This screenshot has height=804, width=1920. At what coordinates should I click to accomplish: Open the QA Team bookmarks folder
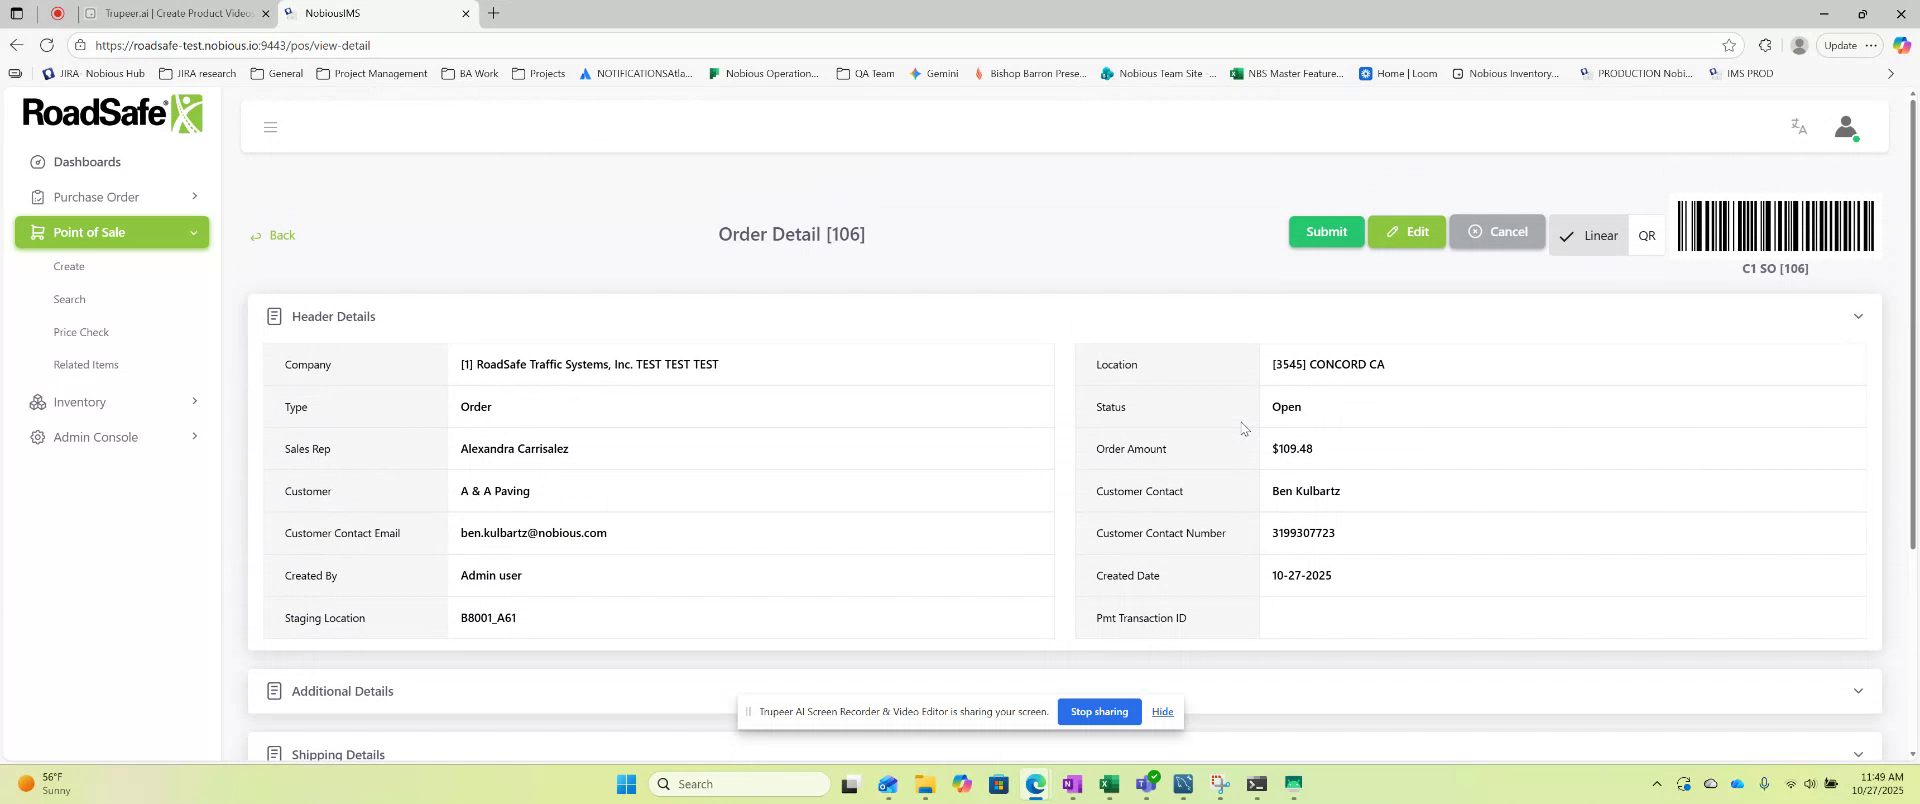(x=865, y=73)
